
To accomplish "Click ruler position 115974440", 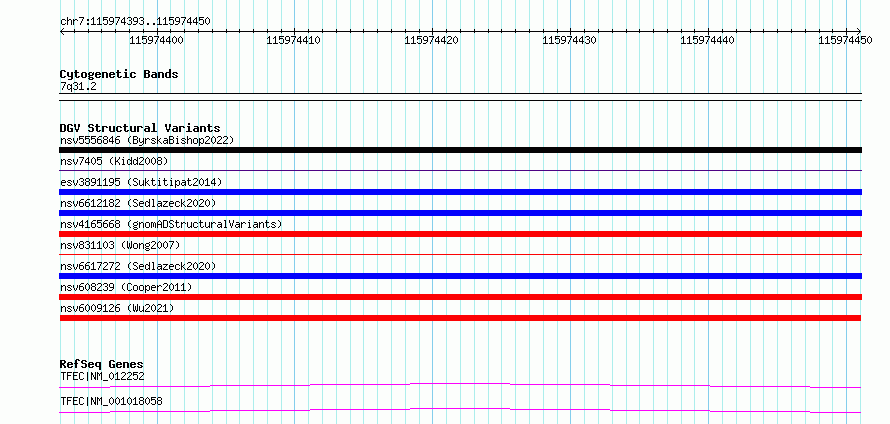I will pos(707,40).
